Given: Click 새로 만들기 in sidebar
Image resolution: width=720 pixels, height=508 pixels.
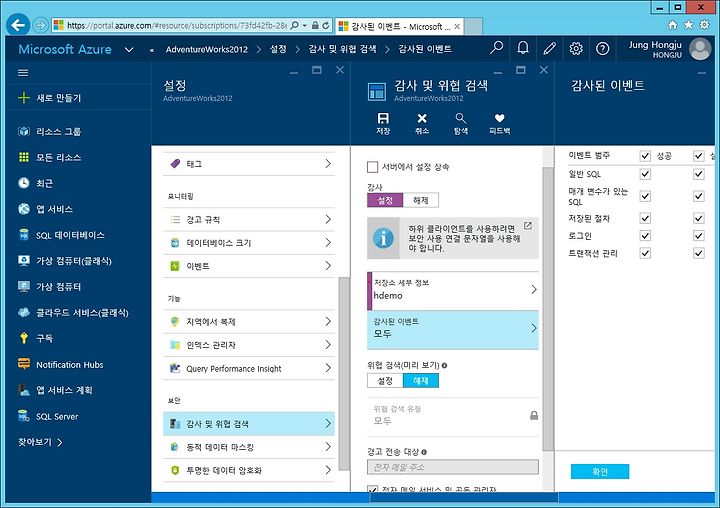Looking at the screenshot, I should tap(49, 98).
